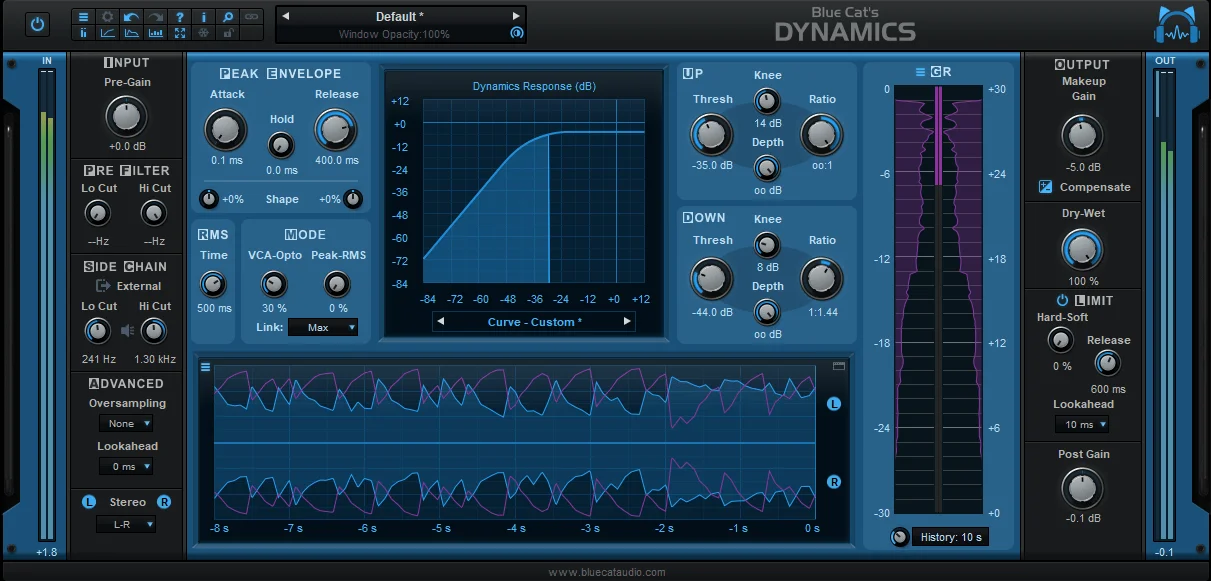The image size is (1211, 581).
Task: Click the Blue Cat headphones logo
Action: pos(1176,24)
